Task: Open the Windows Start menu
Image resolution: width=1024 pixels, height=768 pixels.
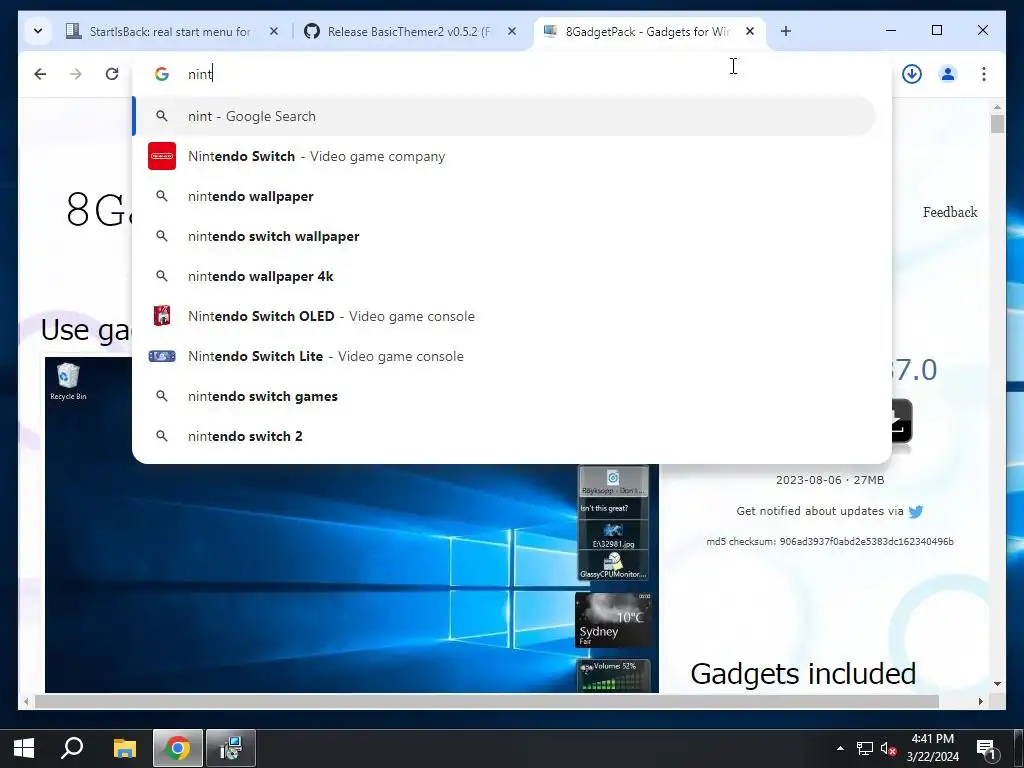Action: pos(24,748)
